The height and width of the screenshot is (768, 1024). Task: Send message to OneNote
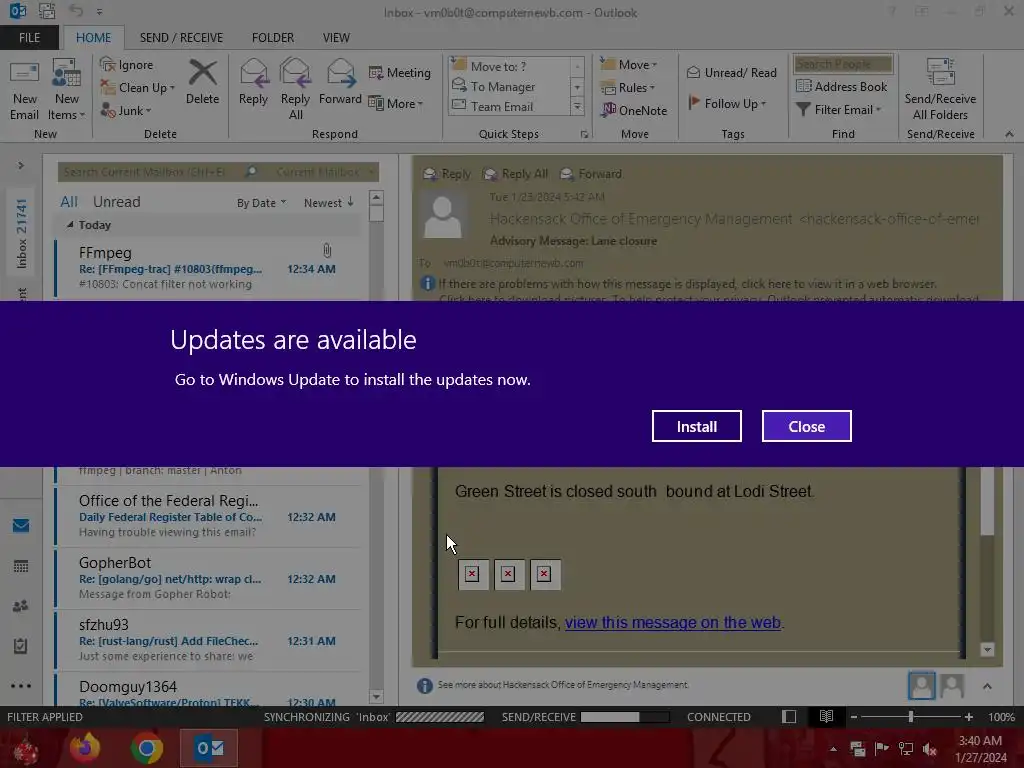[634, 110]
